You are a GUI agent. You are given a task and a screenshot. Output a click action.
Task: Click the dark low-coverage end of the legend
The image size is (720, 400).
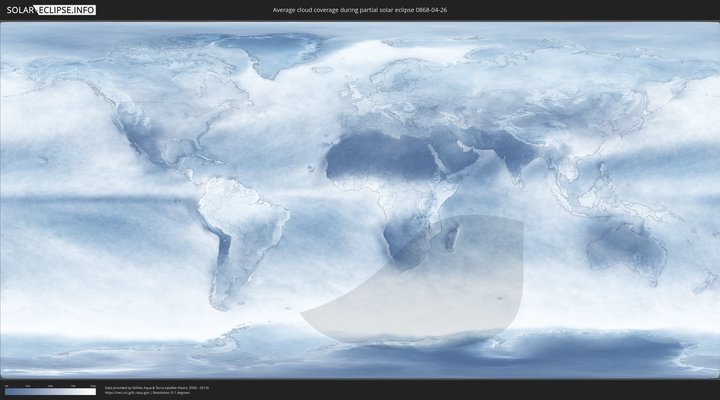[8, 392]
